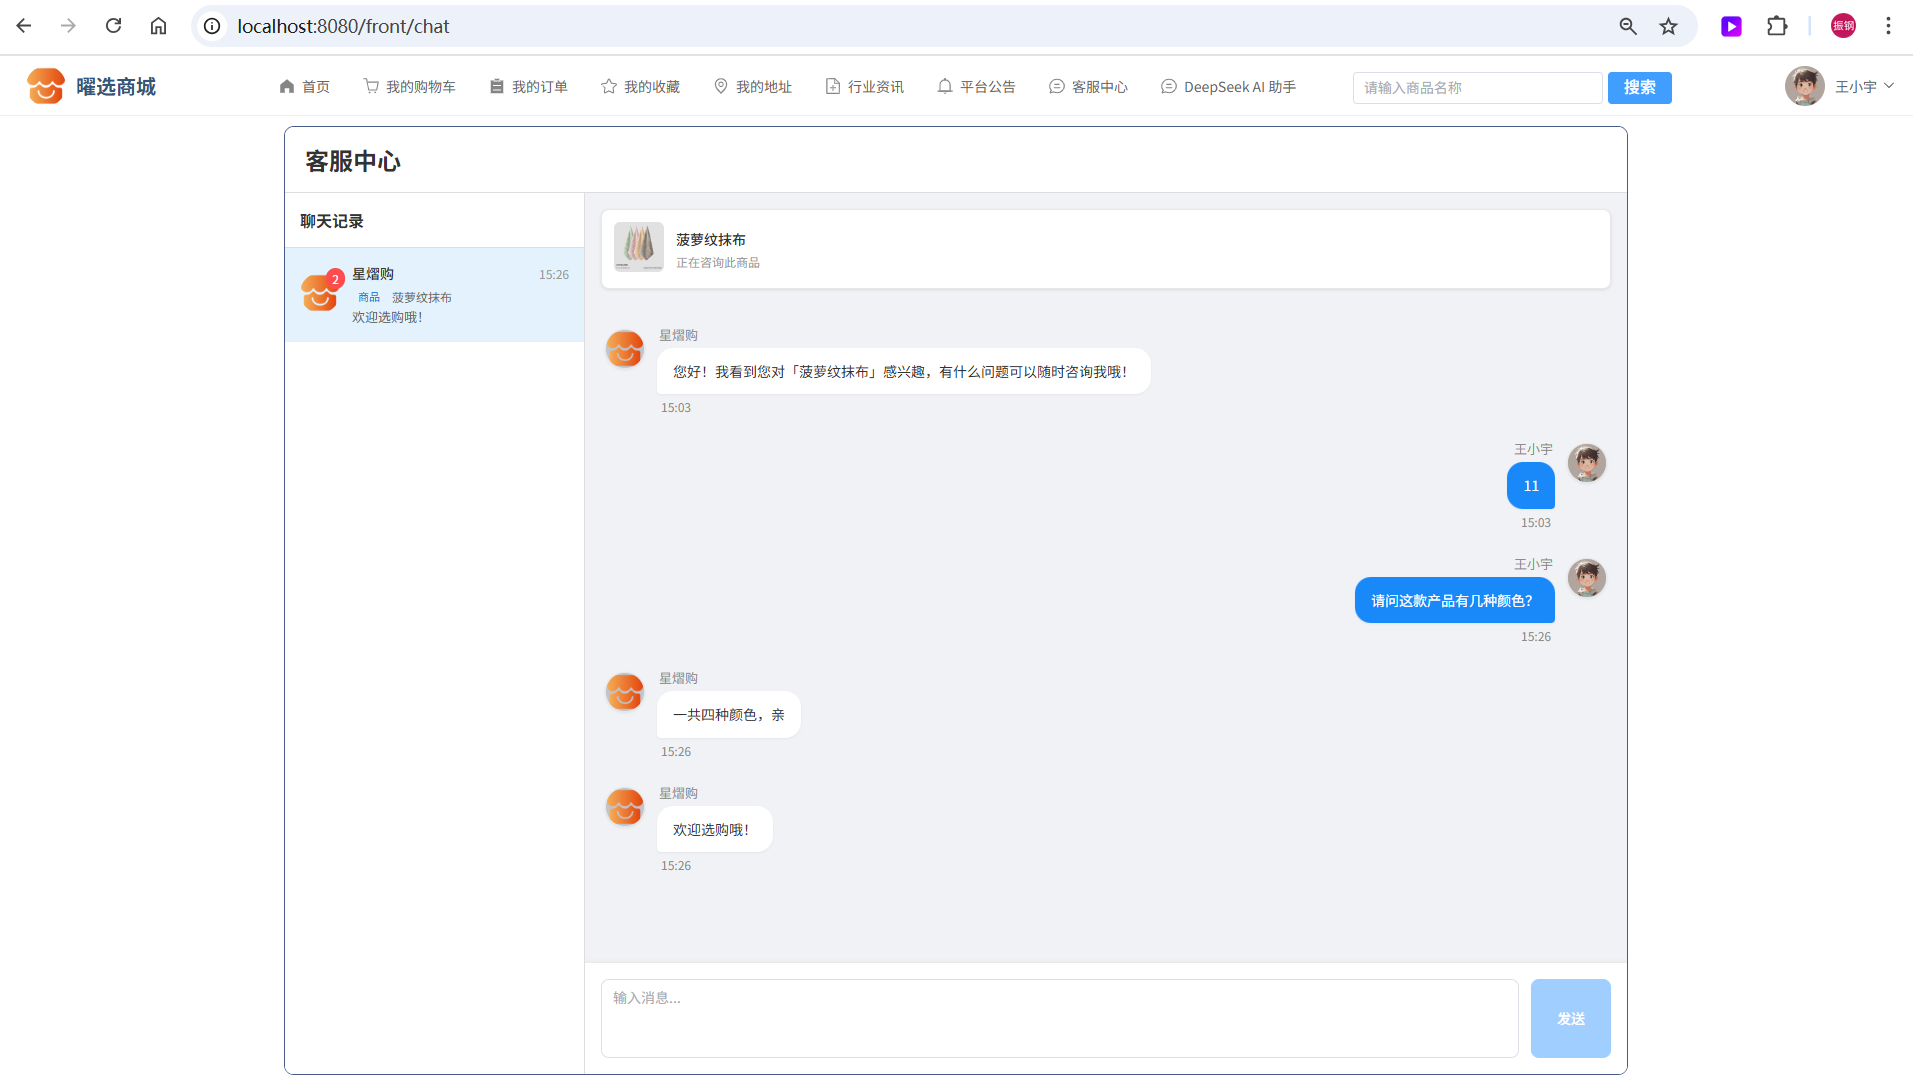The height and width of the screenshot is (1085, 1913).
Task: Click the 曜选商城 logo icon
Action: pos(46,87)
